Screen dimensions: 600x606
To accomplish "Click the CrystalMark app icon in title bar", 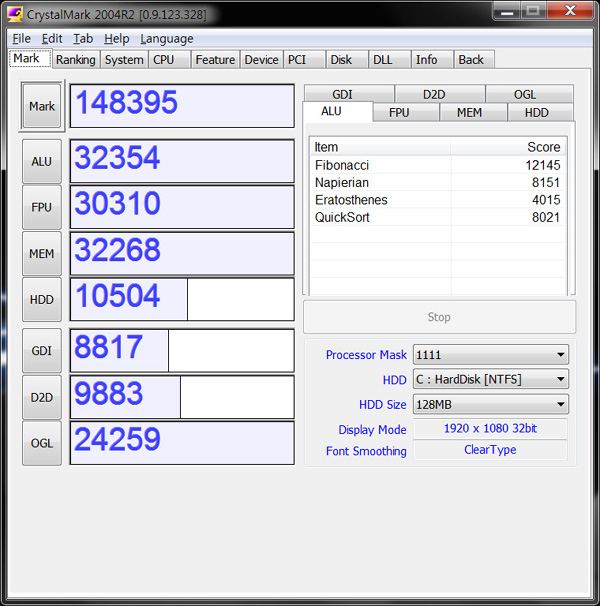I will (x=15, y=14).
